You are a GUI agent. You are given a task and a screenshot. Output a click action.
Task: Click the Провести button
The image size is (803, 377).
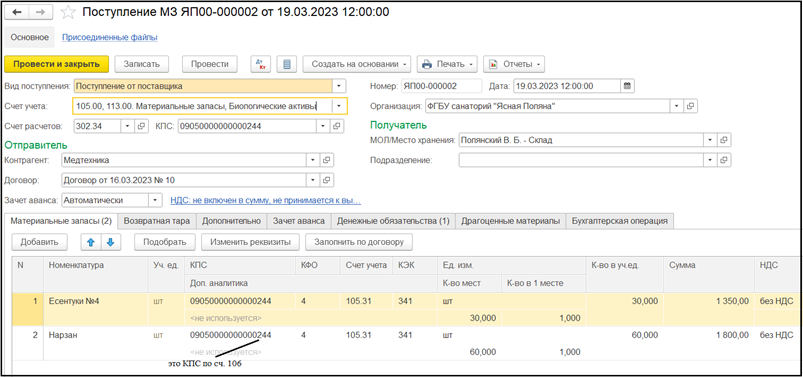tap(209, 64)
